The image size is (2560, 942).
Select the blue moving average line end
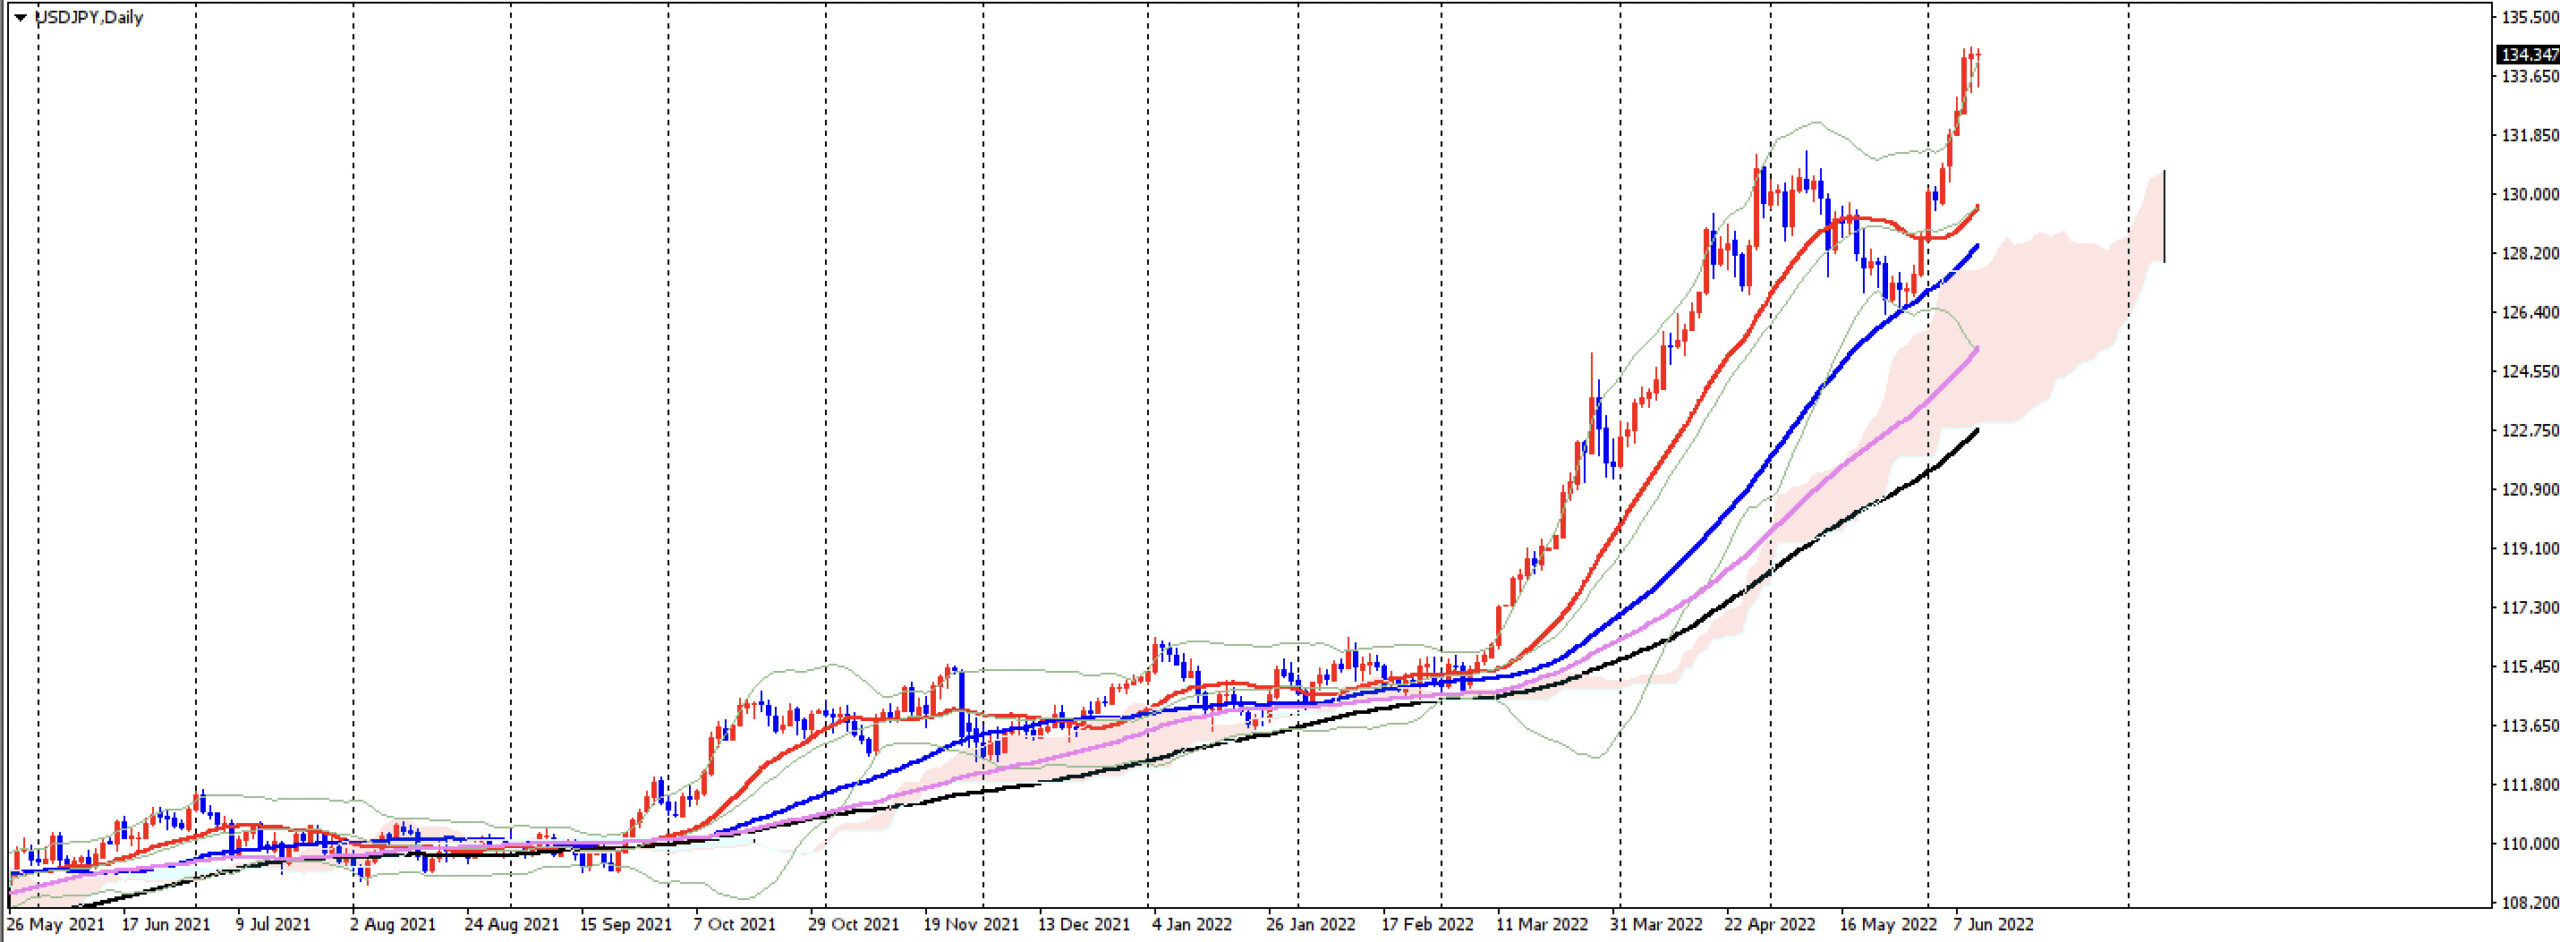pyautogui.click(x=1976, y=246)
